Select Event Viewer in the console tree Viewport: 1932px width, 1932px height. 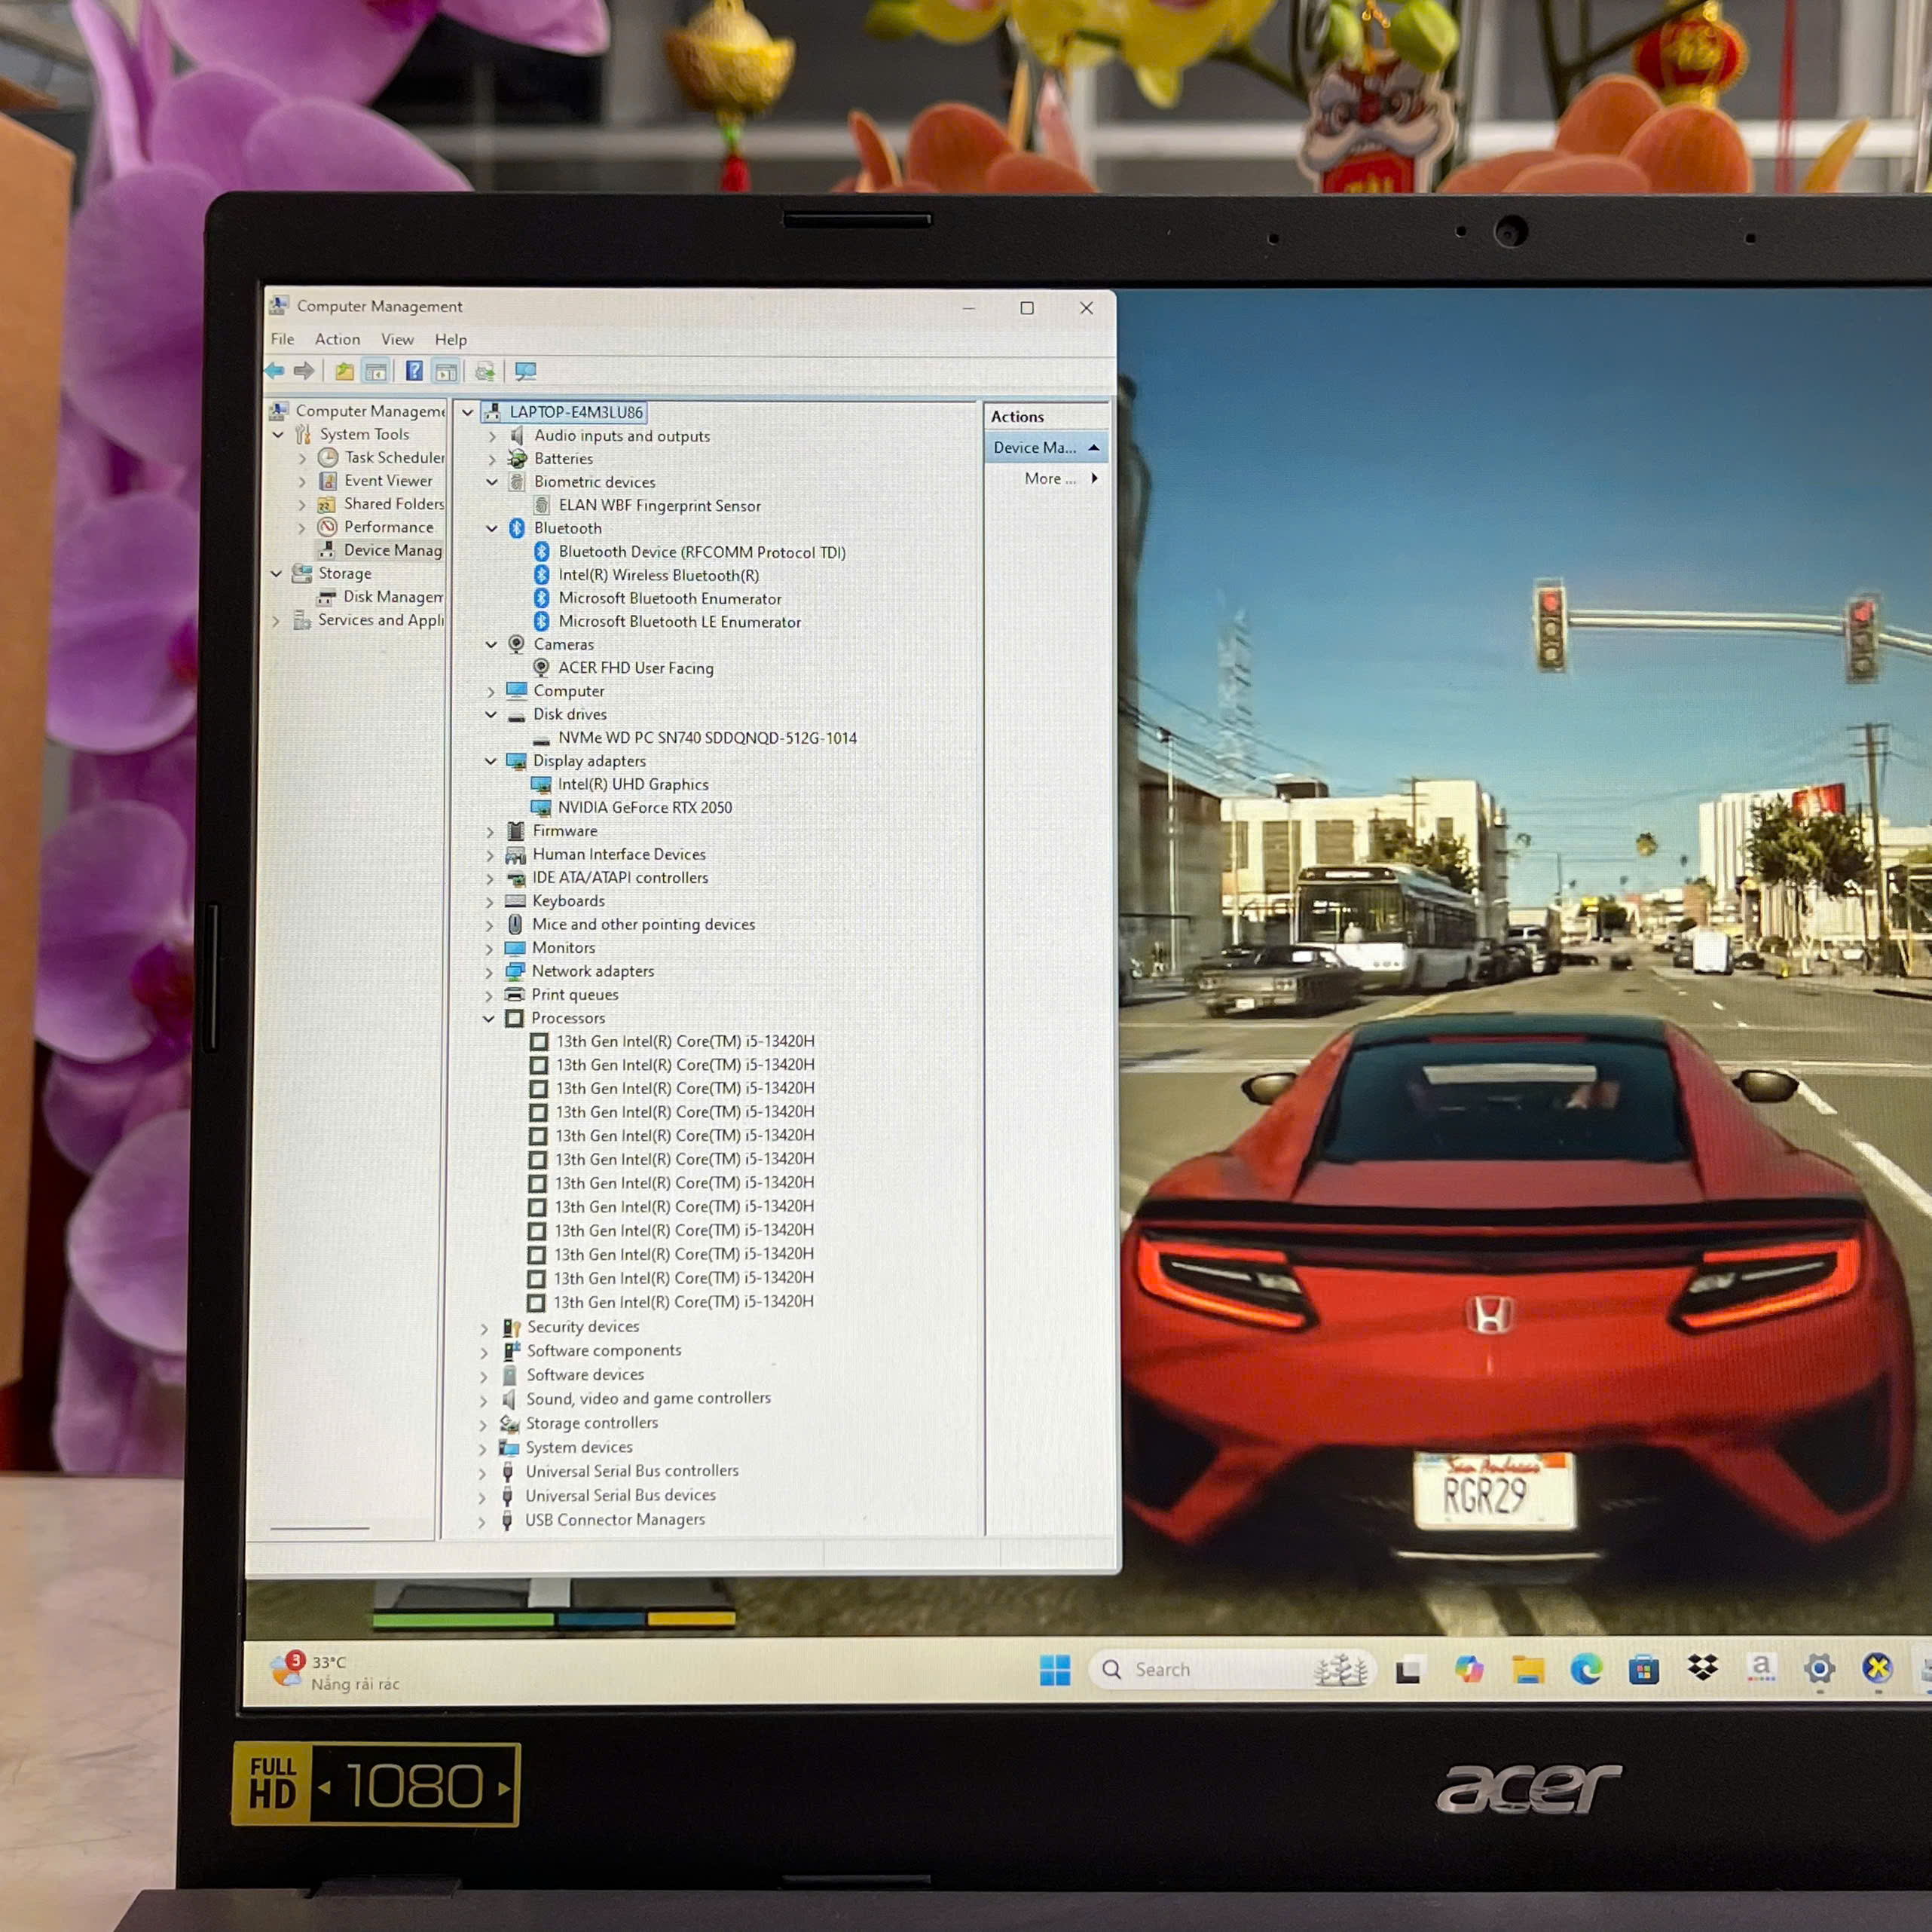pos(388,480)
